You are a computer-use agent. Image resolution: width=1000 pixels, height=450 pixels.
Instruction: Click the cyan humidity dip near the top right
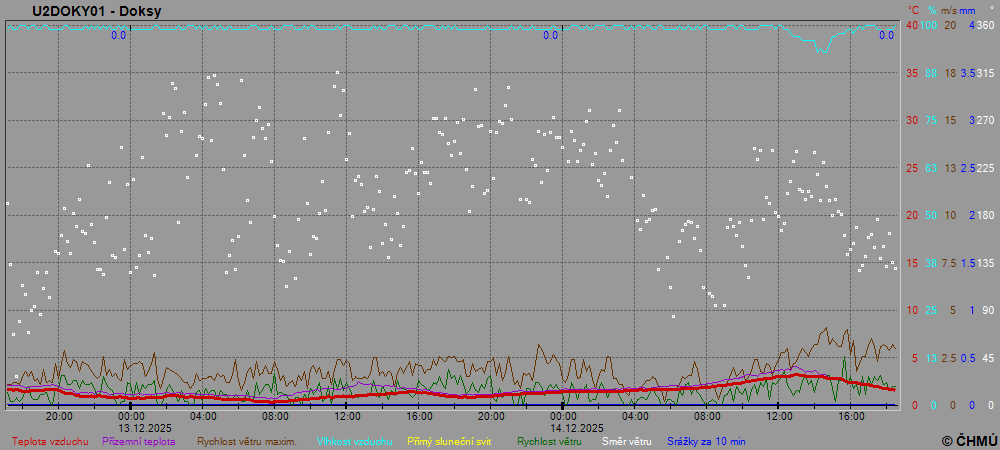pyautogui.click(x=821, y=46)
